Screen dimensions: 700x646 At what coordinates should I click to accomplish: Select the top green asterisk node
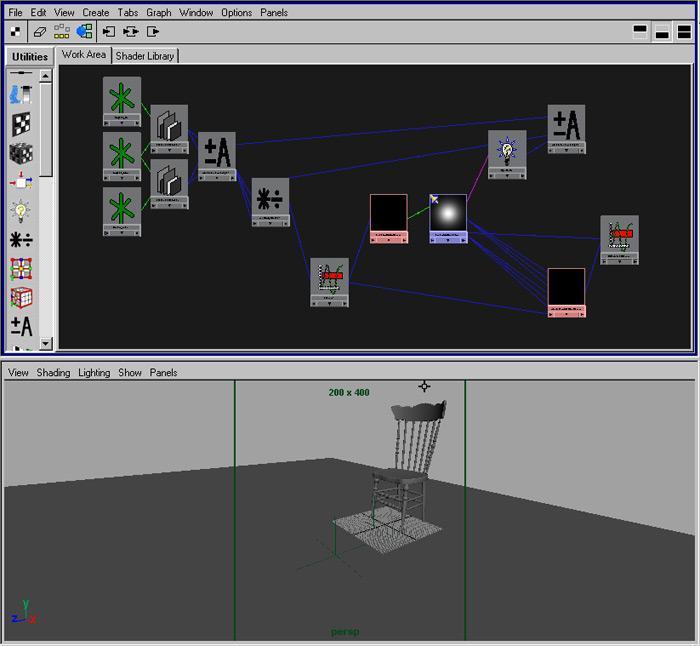point(122,101)
